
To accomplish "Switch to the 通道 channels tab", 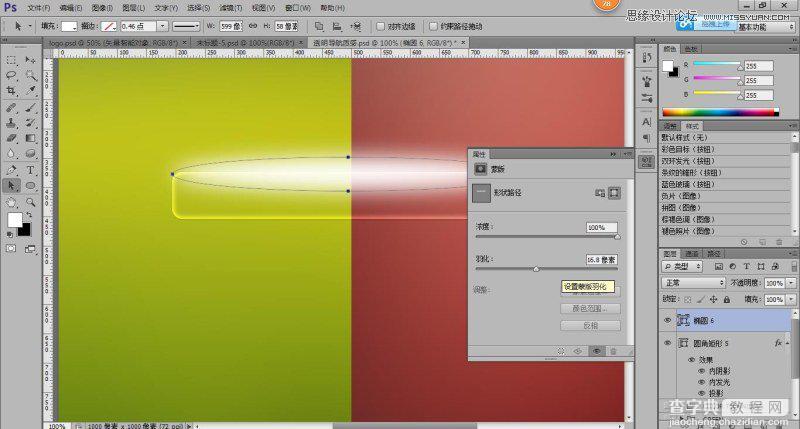I will [692, 254].
